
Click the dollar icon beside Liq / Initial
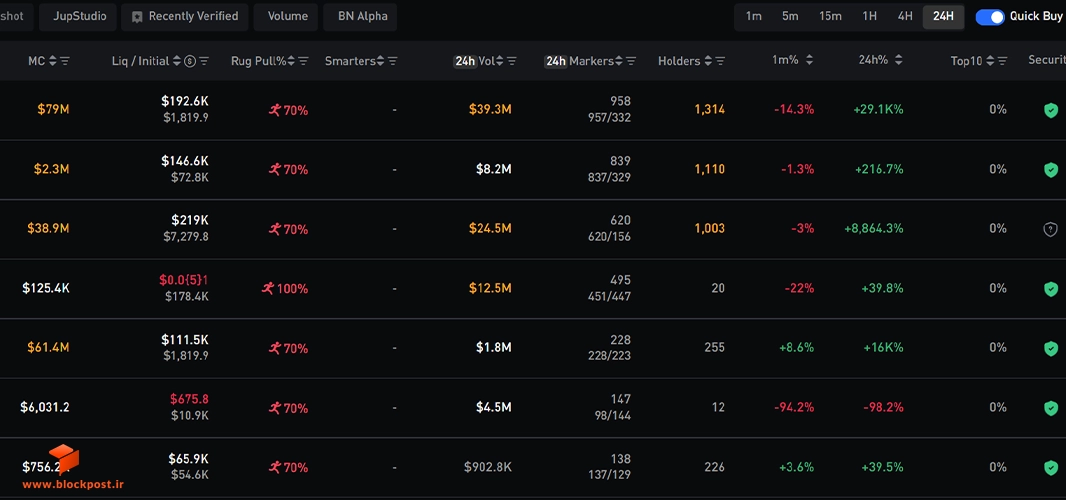[x=190, y=61]
